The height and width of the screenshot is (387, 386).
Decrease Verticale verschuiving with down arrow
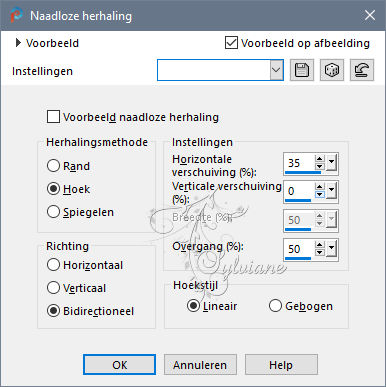click(x=319, y=194)
